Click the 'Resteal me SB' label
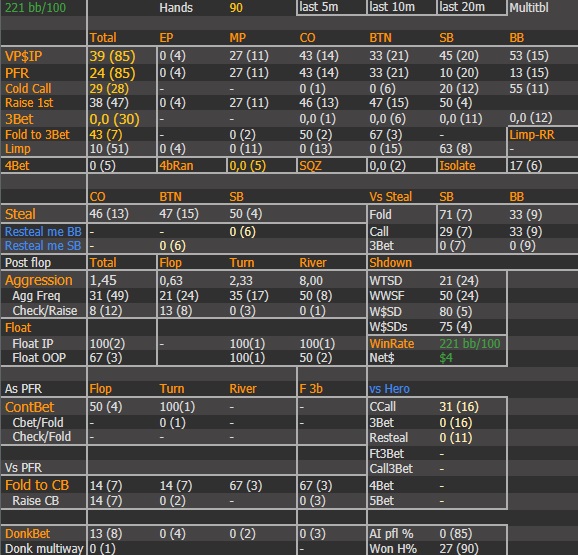The height and width of the screenshot is (555, 578). 43,245
